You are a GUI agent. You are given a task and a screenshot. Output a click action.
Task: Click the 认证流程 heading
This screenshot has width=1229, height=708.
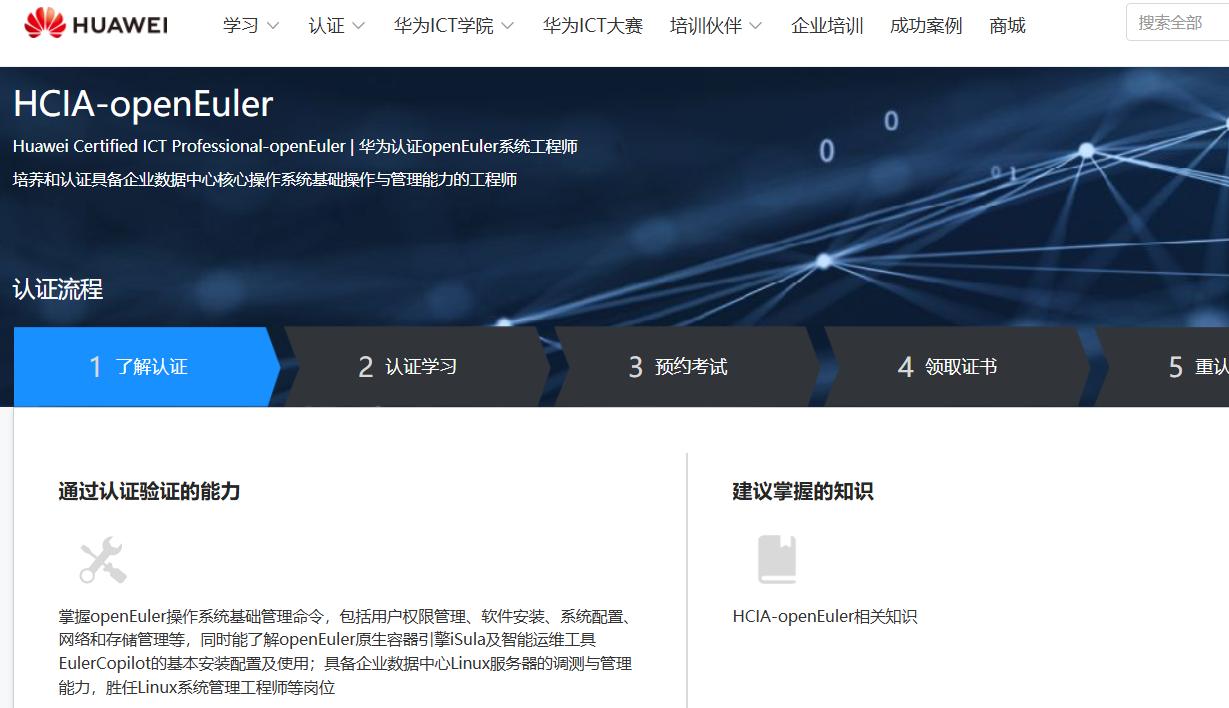(58, 290)
